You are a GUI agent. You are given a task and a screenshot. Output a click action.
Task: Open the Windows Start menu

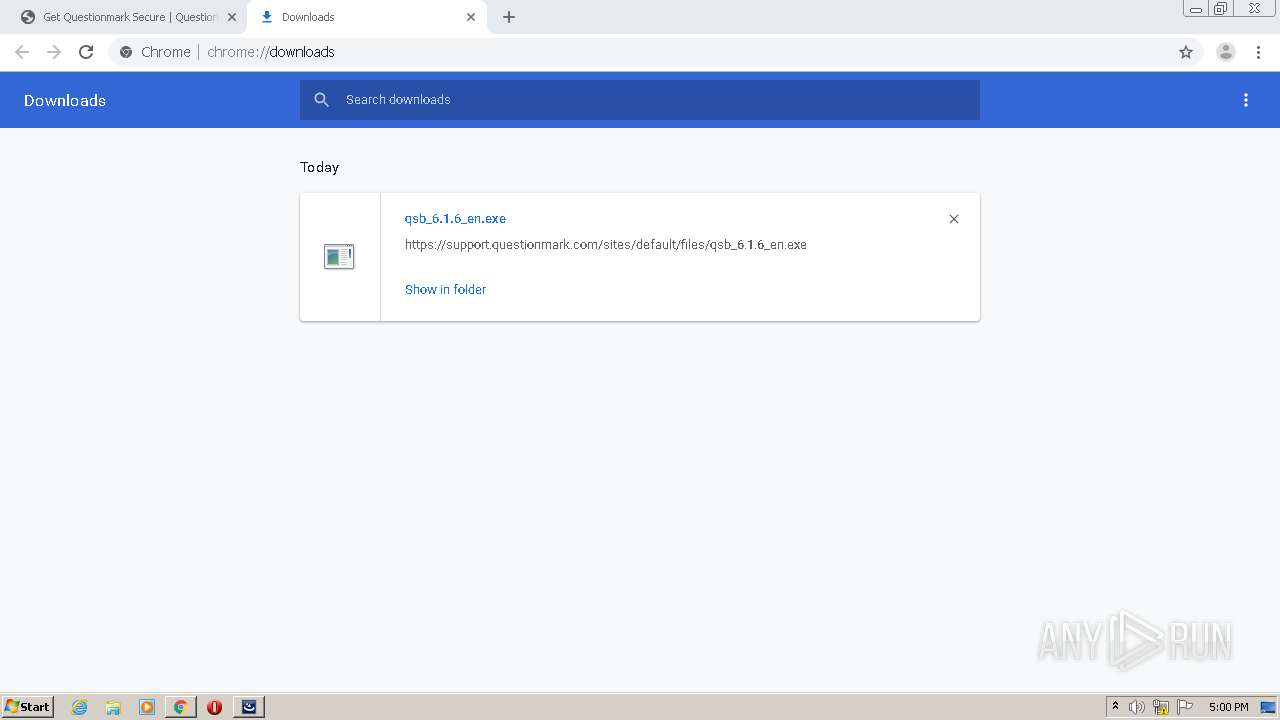coord(28,707)
